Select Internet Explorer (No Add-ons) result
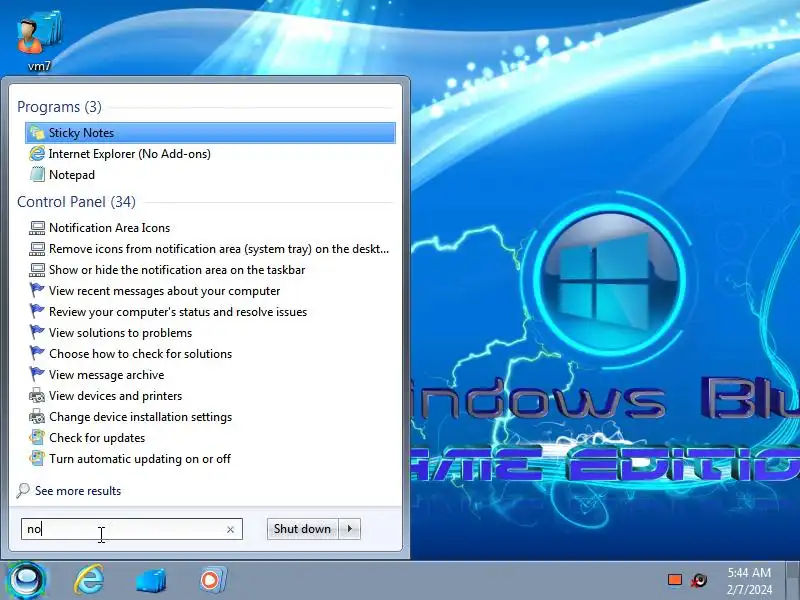Image resolution: width=800 pixels, height=600 pixels. pos(210,154)
